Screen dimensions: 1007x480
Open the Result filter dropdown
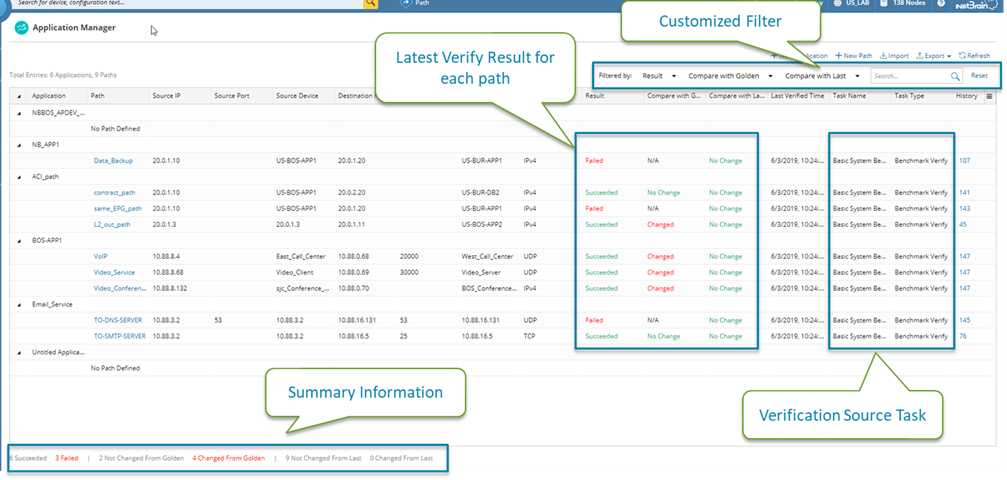pos(659,76)
